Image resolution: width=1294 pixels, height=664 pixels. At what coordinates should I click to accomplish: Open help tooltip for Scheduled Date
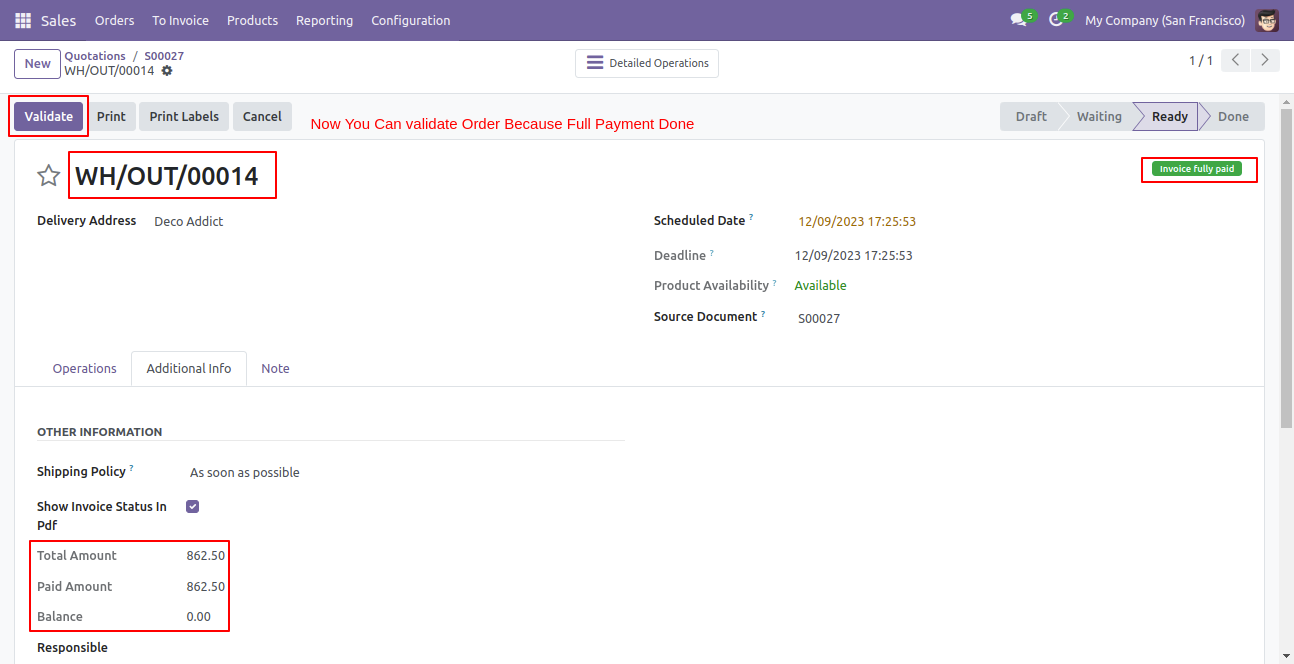point(751,217)
